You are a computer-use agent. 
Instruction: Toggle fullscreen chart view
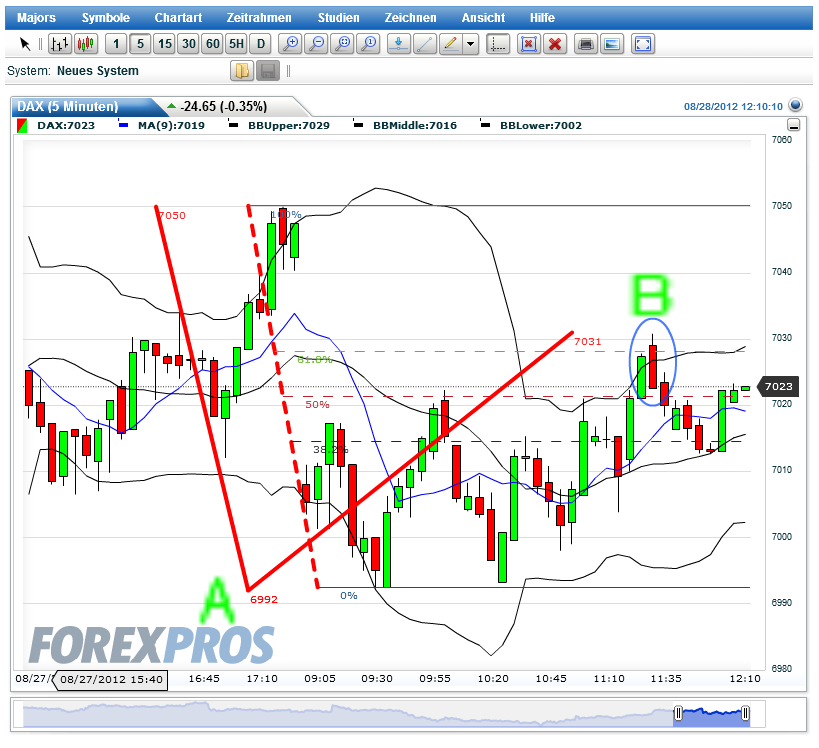[644, 44]
